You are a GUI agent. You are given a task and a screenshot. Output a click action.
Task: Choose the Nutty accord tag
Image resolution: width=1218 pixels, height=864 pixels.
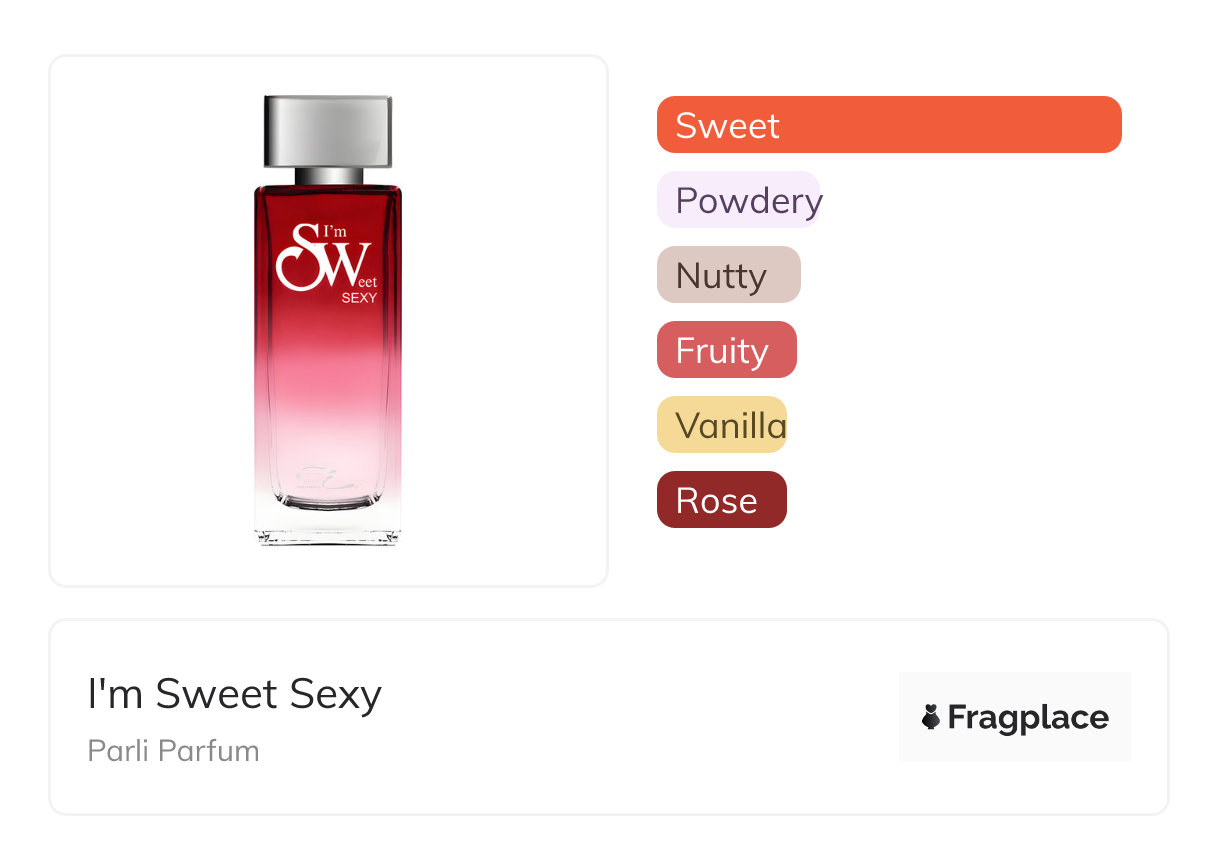(x=729, y=275)
